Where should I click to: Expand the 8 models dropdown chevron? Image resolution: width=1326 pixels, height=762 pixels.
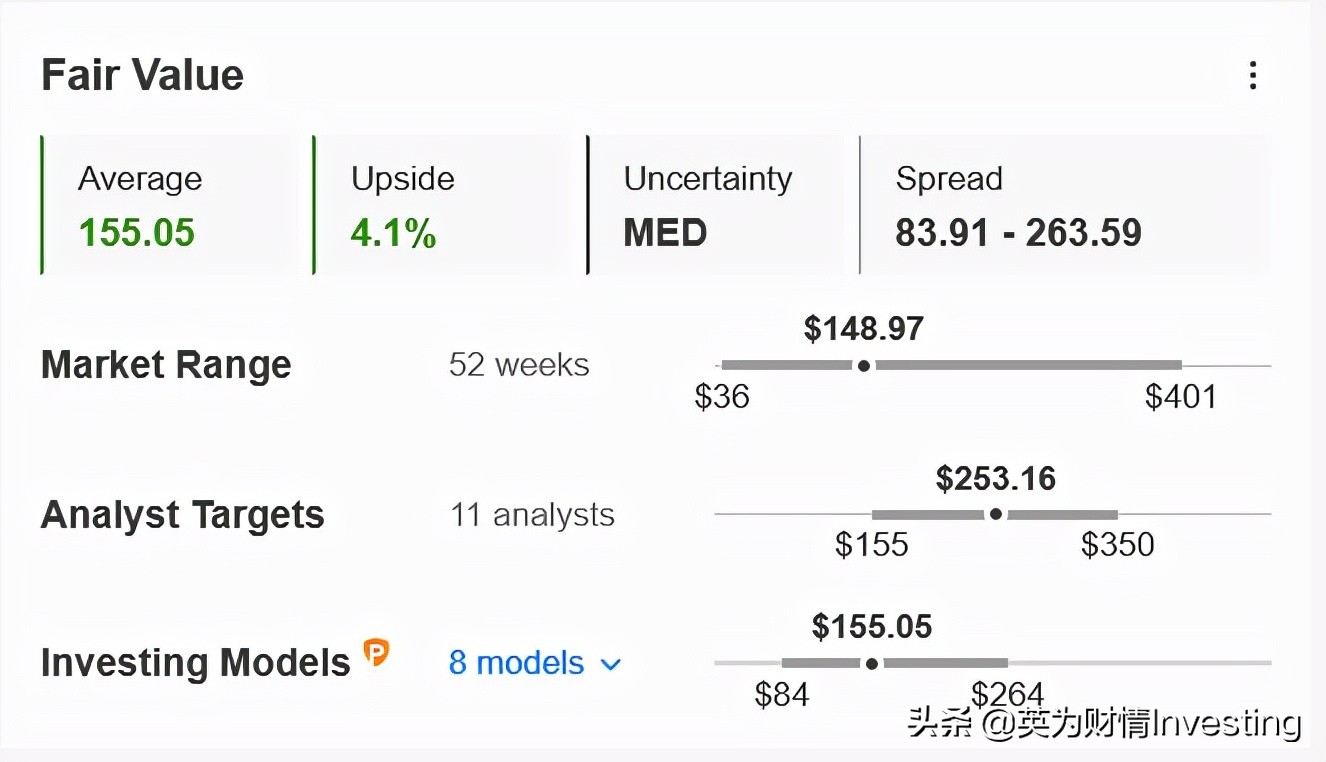click(610, 664)
